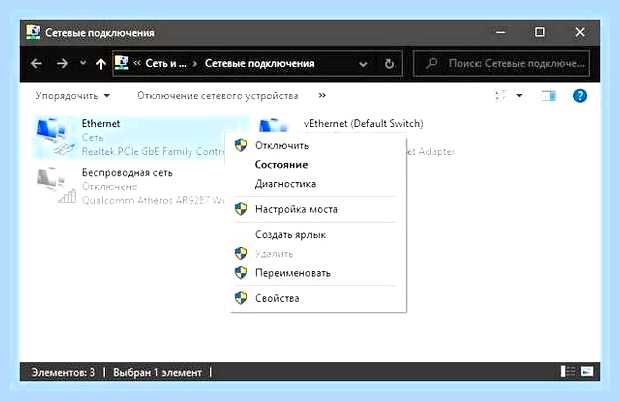Select 'Сетевые подключения' breadcrumb
The image size is (620, 401).
coord(259,63)
